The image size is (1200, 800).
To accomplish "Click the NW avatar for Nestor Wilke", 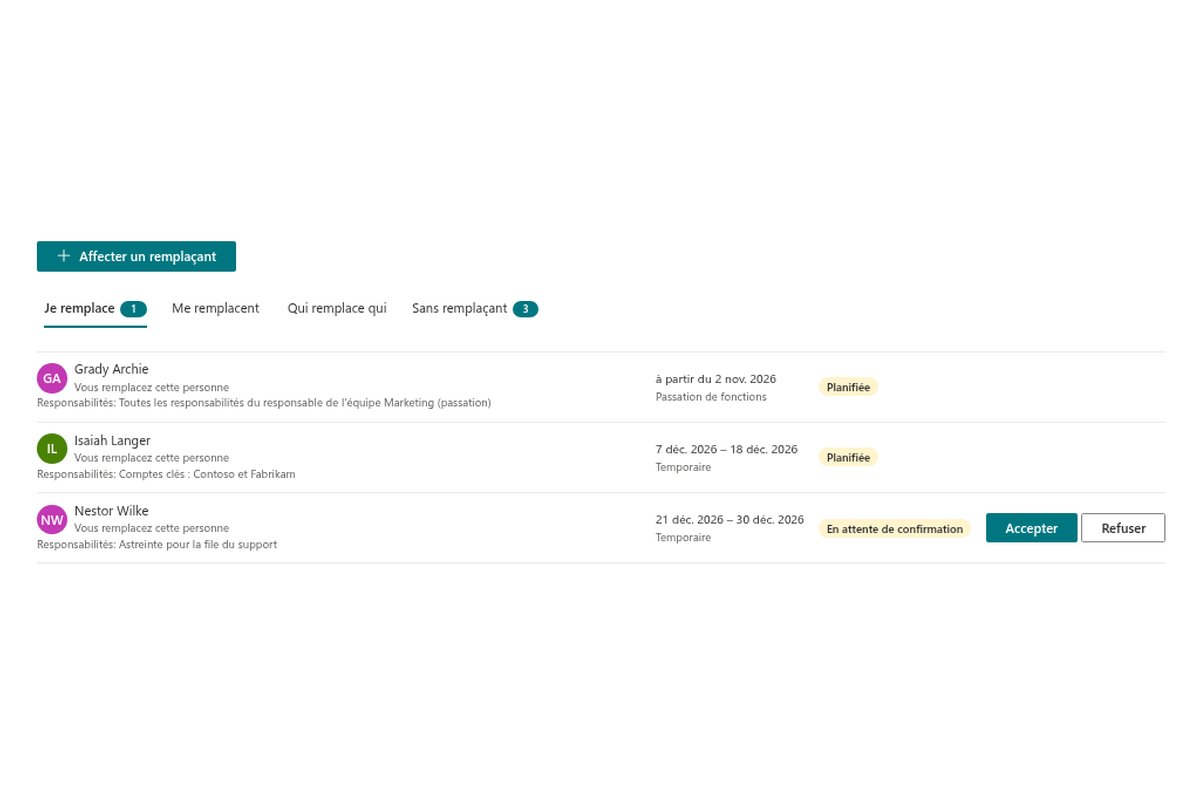I will 52,519.
